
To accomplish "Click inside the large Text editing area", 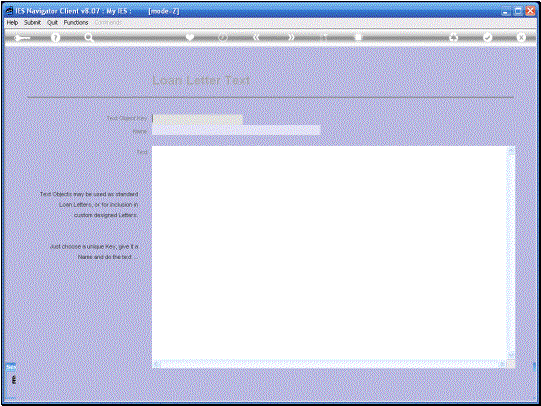I will point(329,253).
